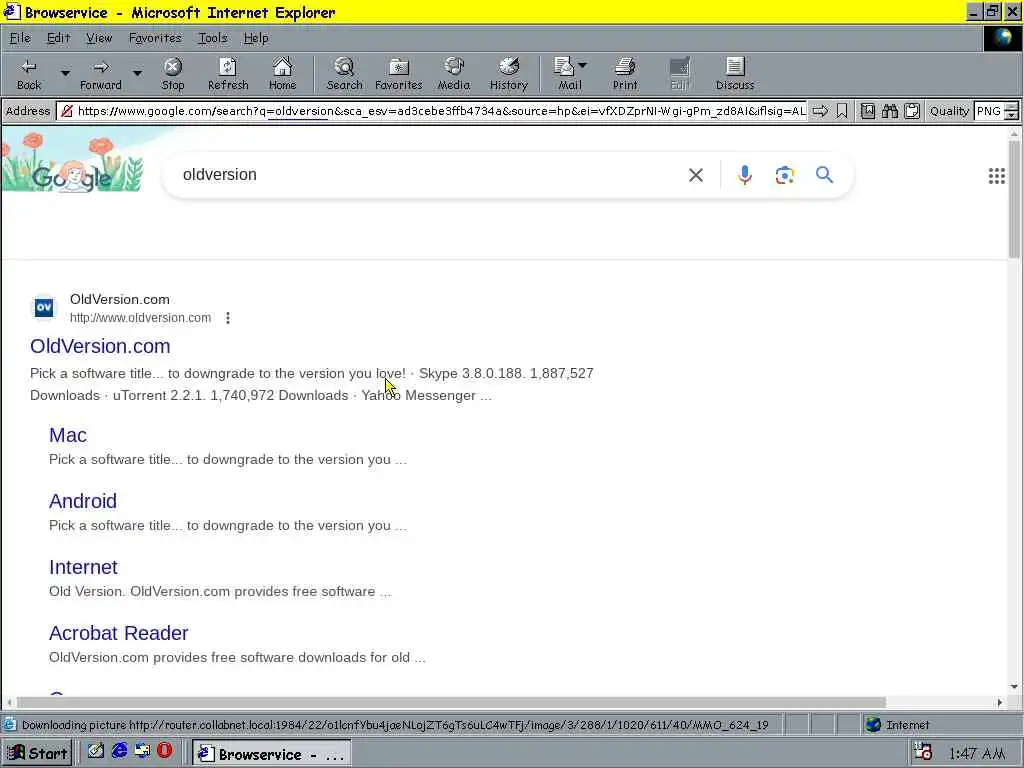
Task: Reload the page with the Refresh button
Action: click(228, 74)
